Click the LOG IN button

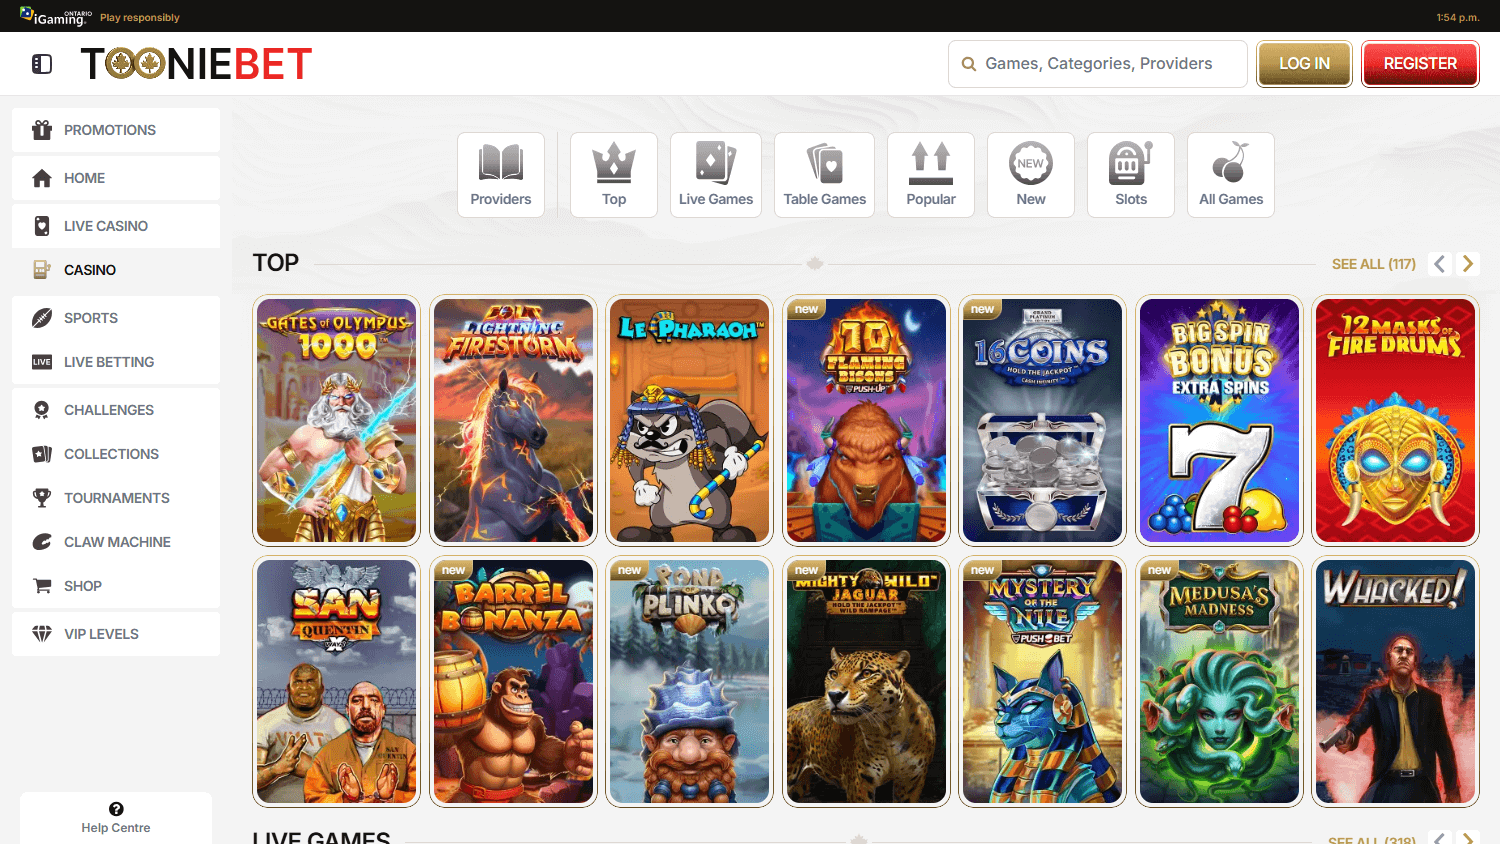pyautogui.click(x=1304, y=64)
